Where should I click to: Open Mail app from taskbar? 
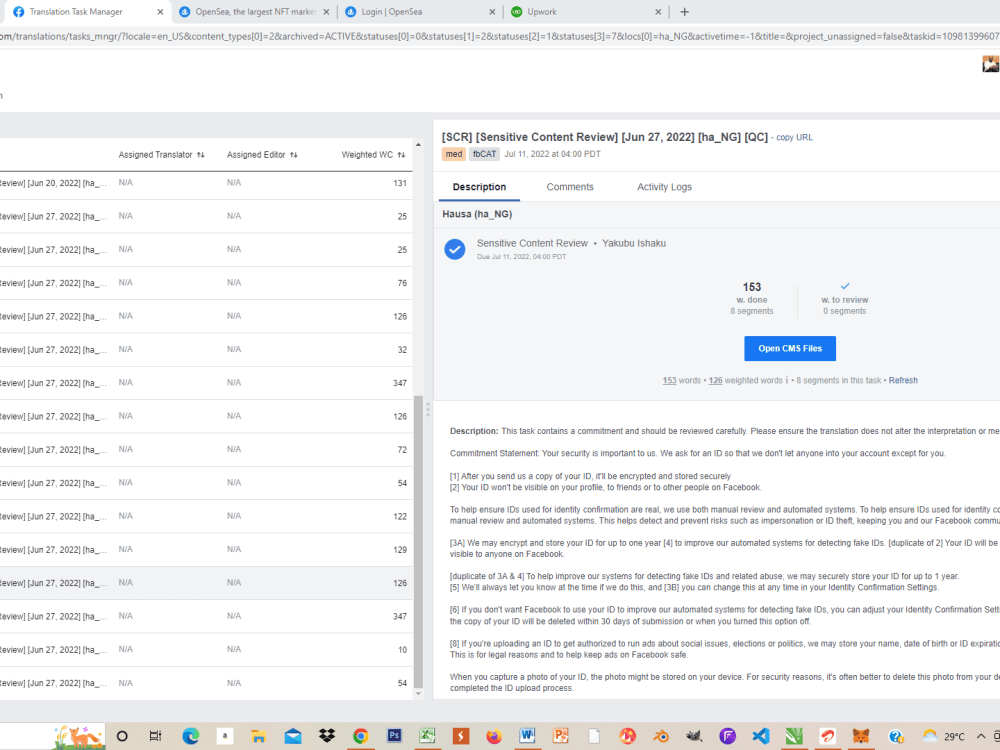[293, 736]
